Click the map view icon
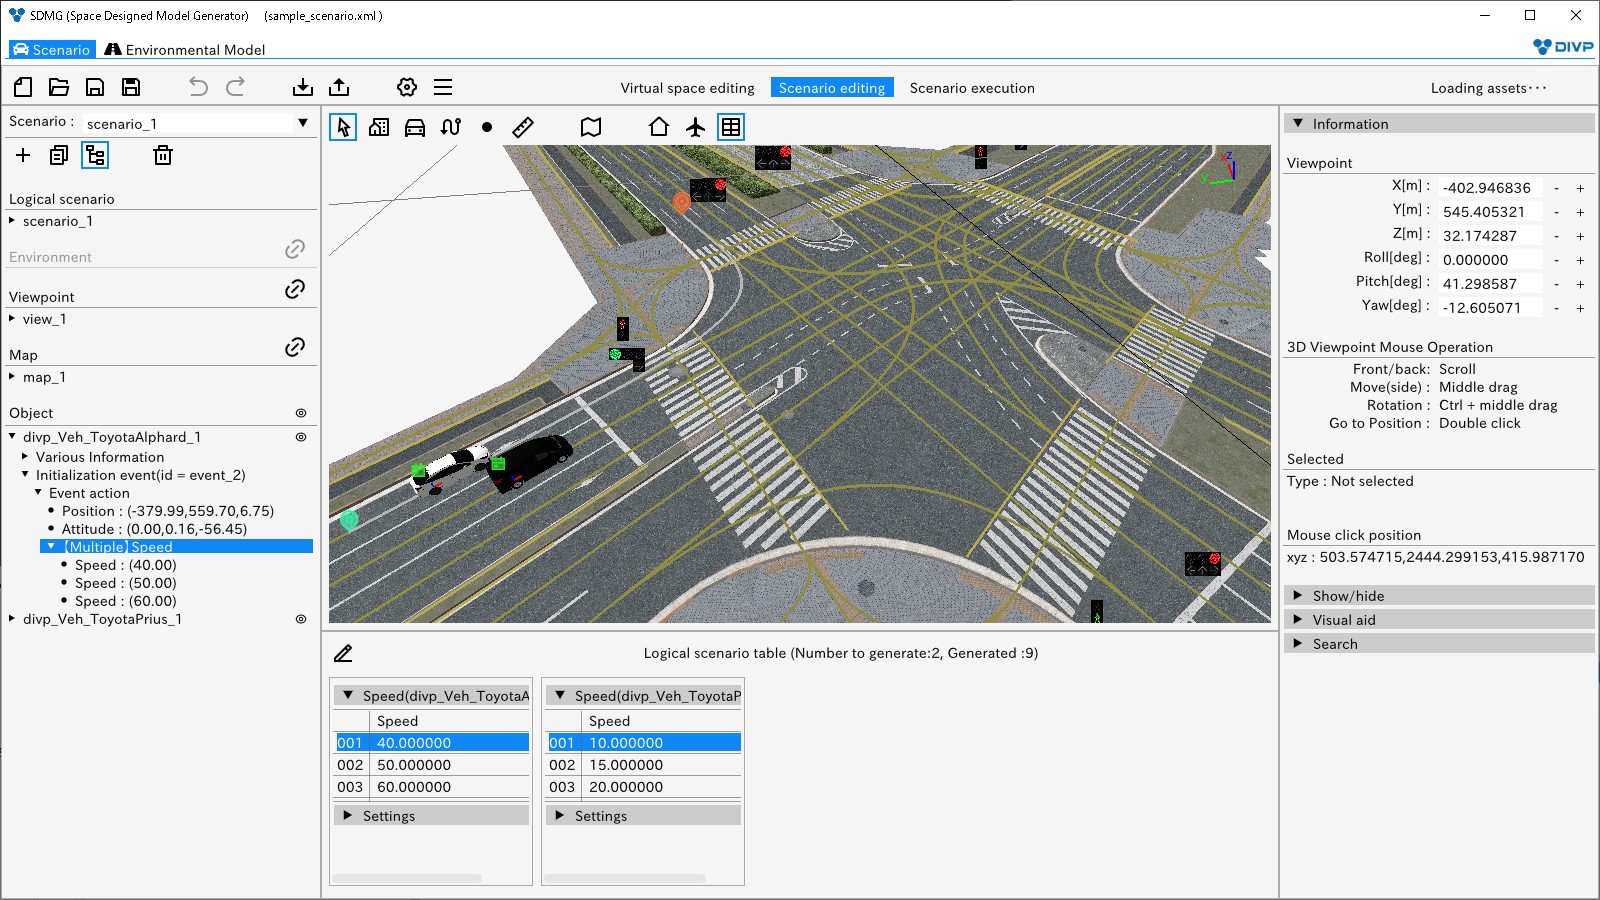The height and width of the screenshot is (900, 1600). coord(591,127)
